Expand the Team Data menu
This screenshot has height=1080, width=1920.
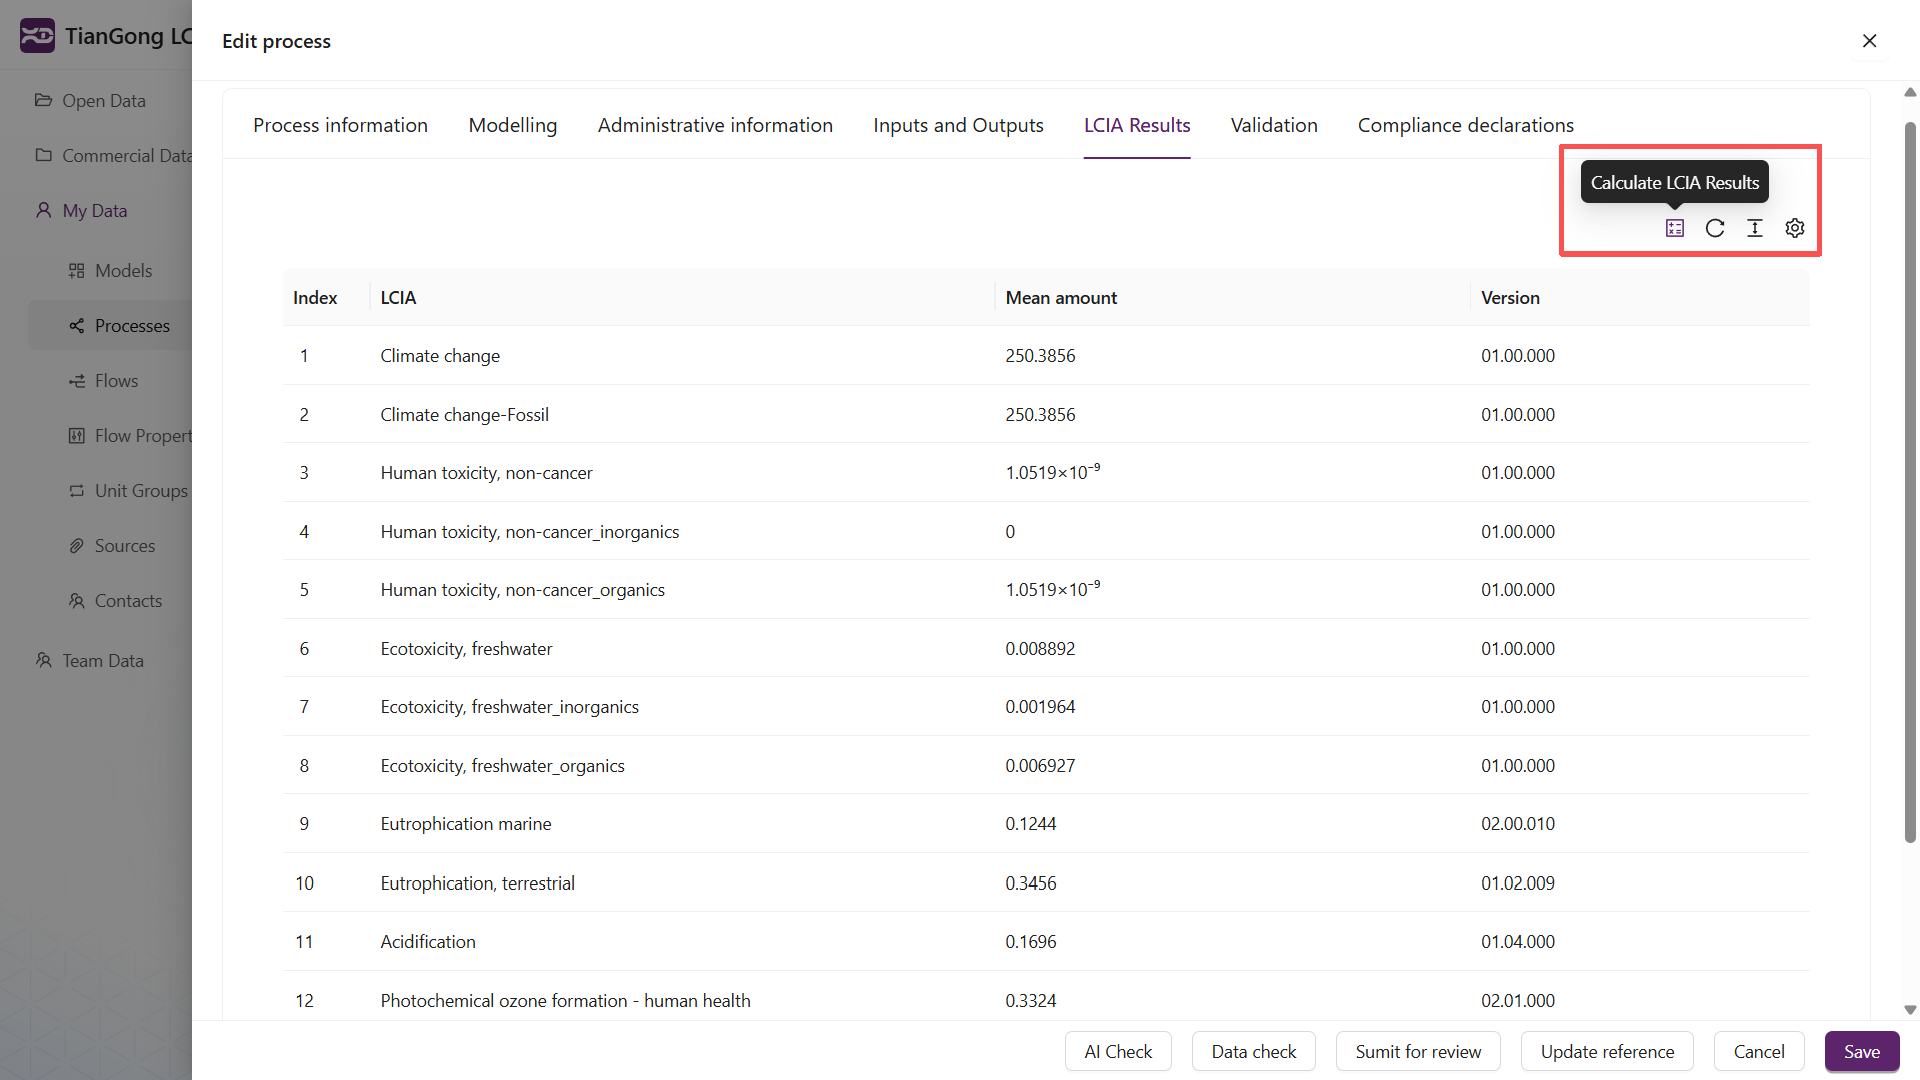(102, 661)
